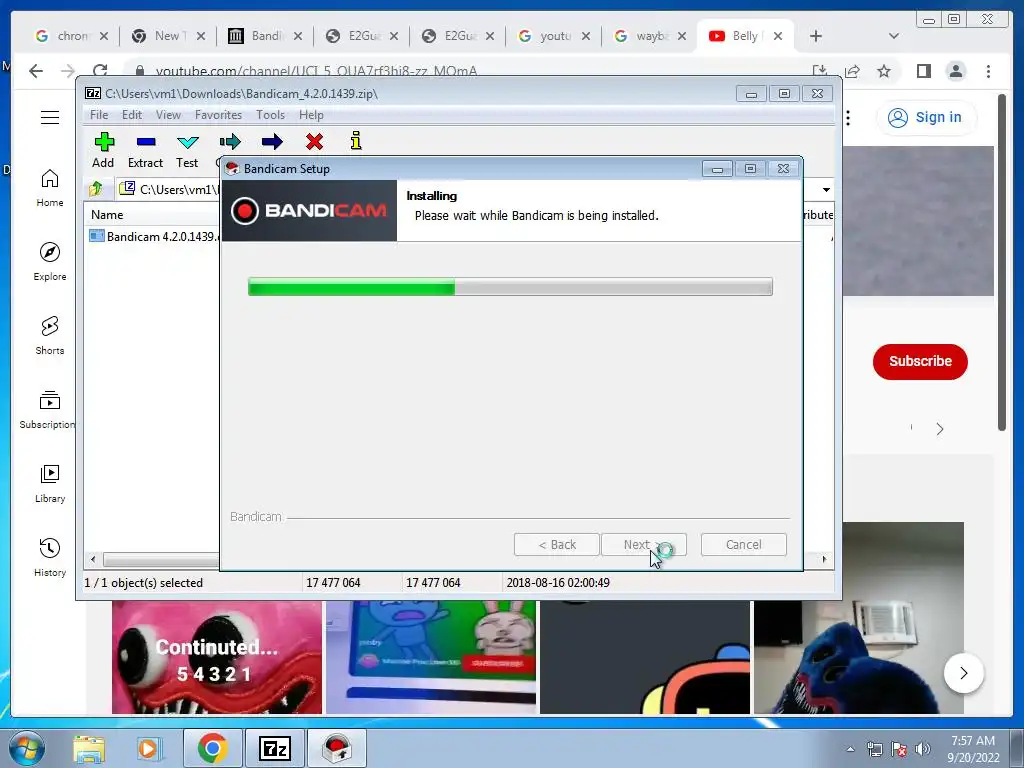
Task: Open YouTube Subscriptions in sidebar
Action: (50, 409)
